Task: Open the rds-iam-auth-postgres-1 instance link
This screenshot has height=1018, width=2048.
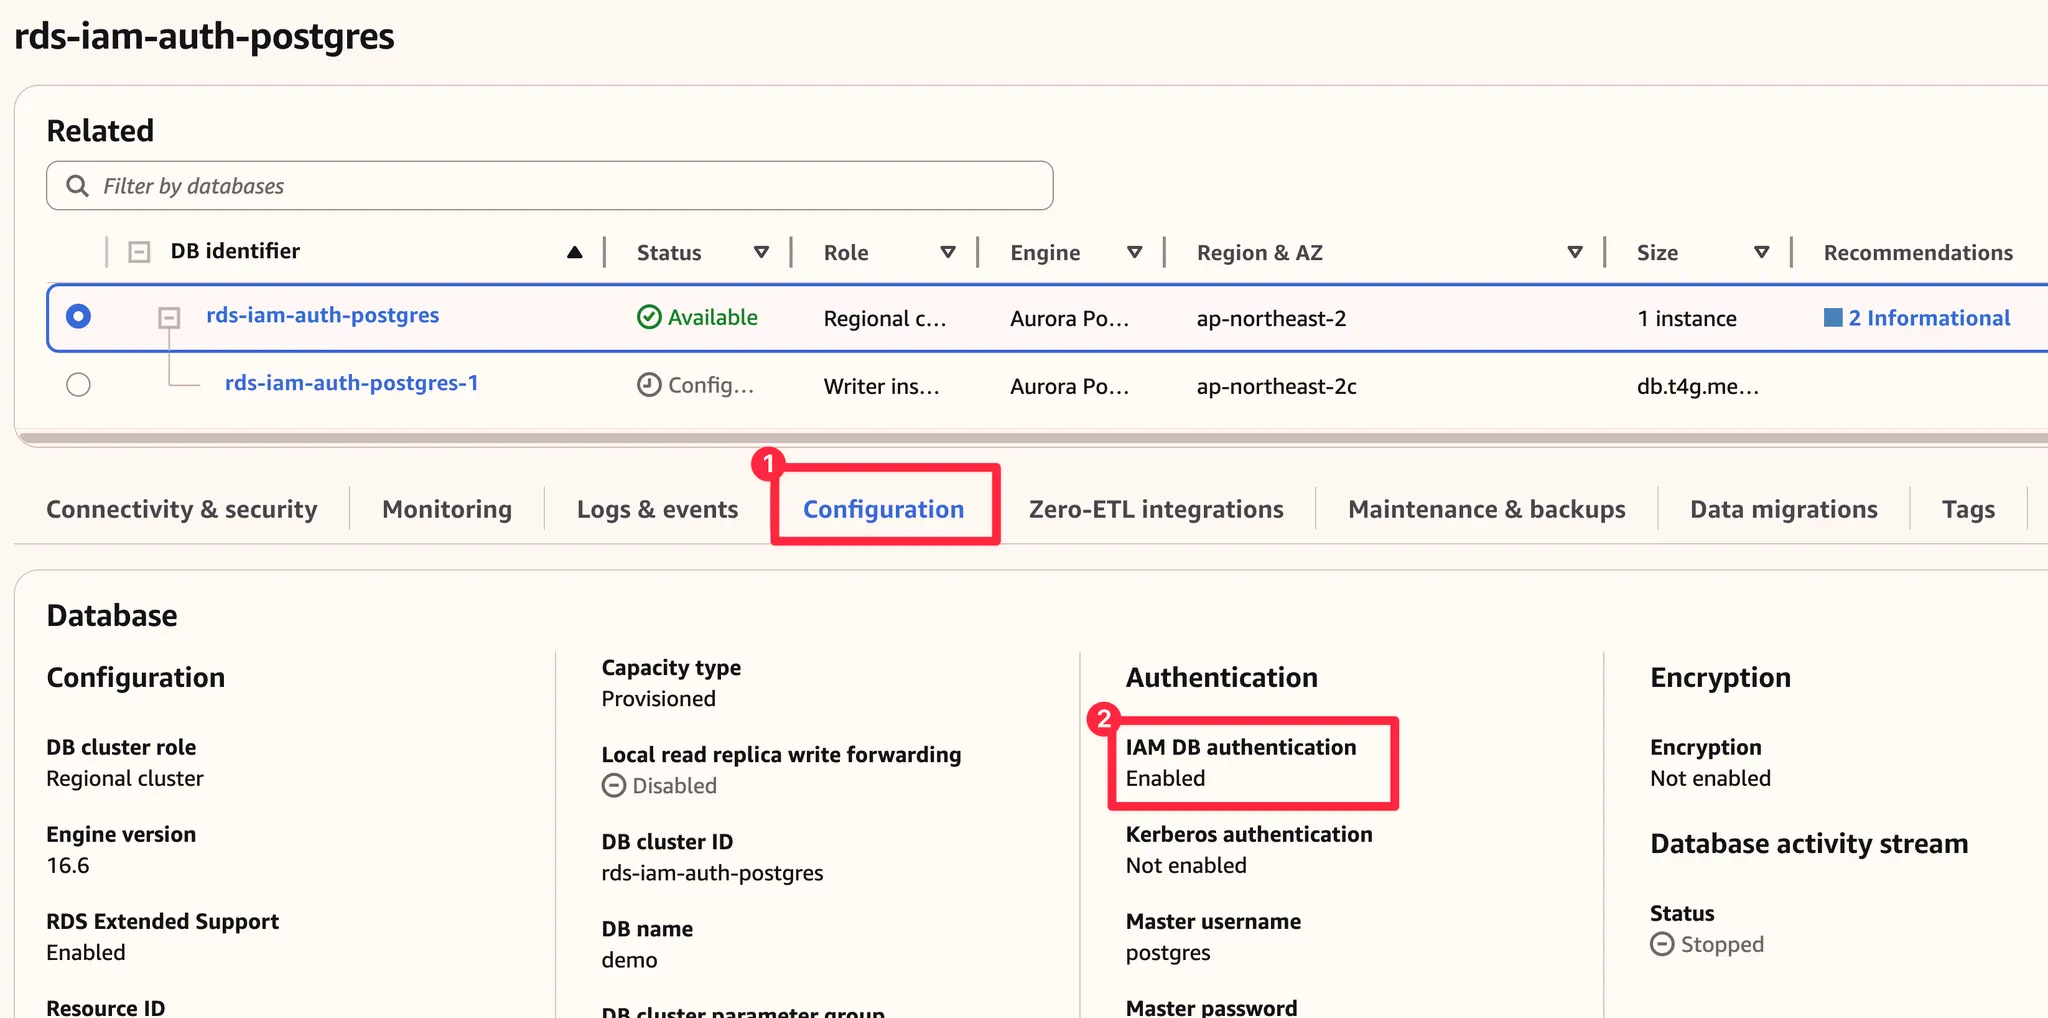Action: (352, 383)
